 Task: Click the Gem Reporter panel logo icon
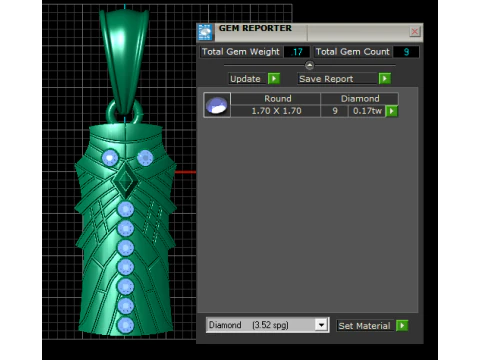click(205, 32)
